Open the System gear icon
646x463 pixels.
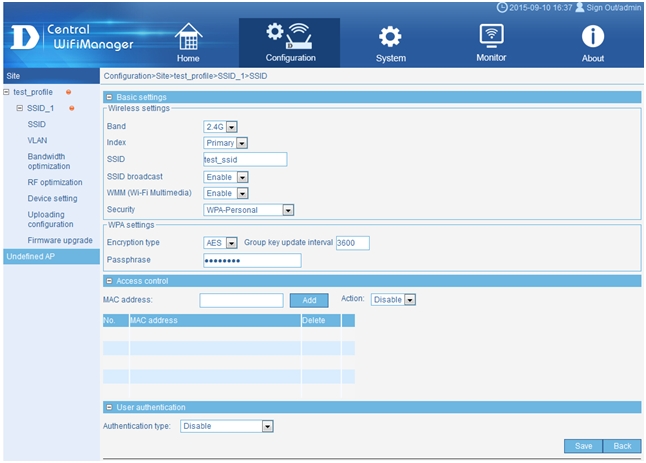click(390, 37)
